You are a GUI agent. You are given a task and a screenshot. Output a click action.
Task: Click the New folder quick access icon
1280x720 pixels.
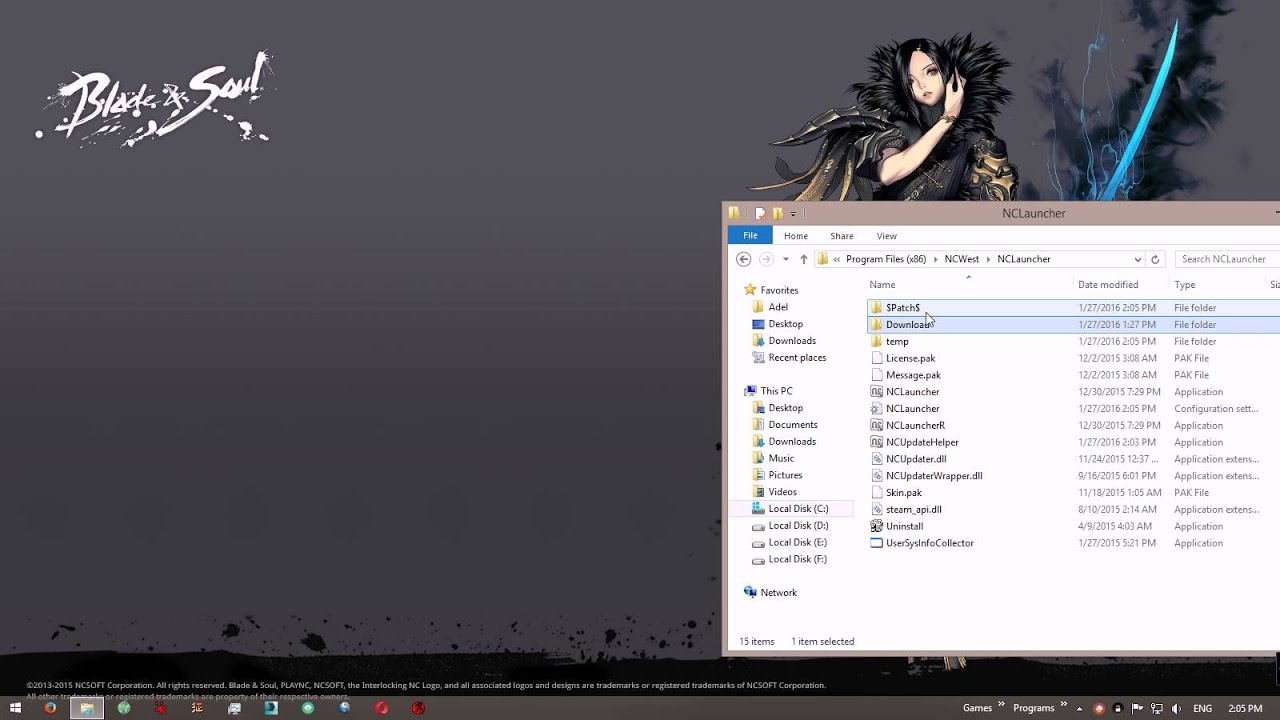(777, 213)
